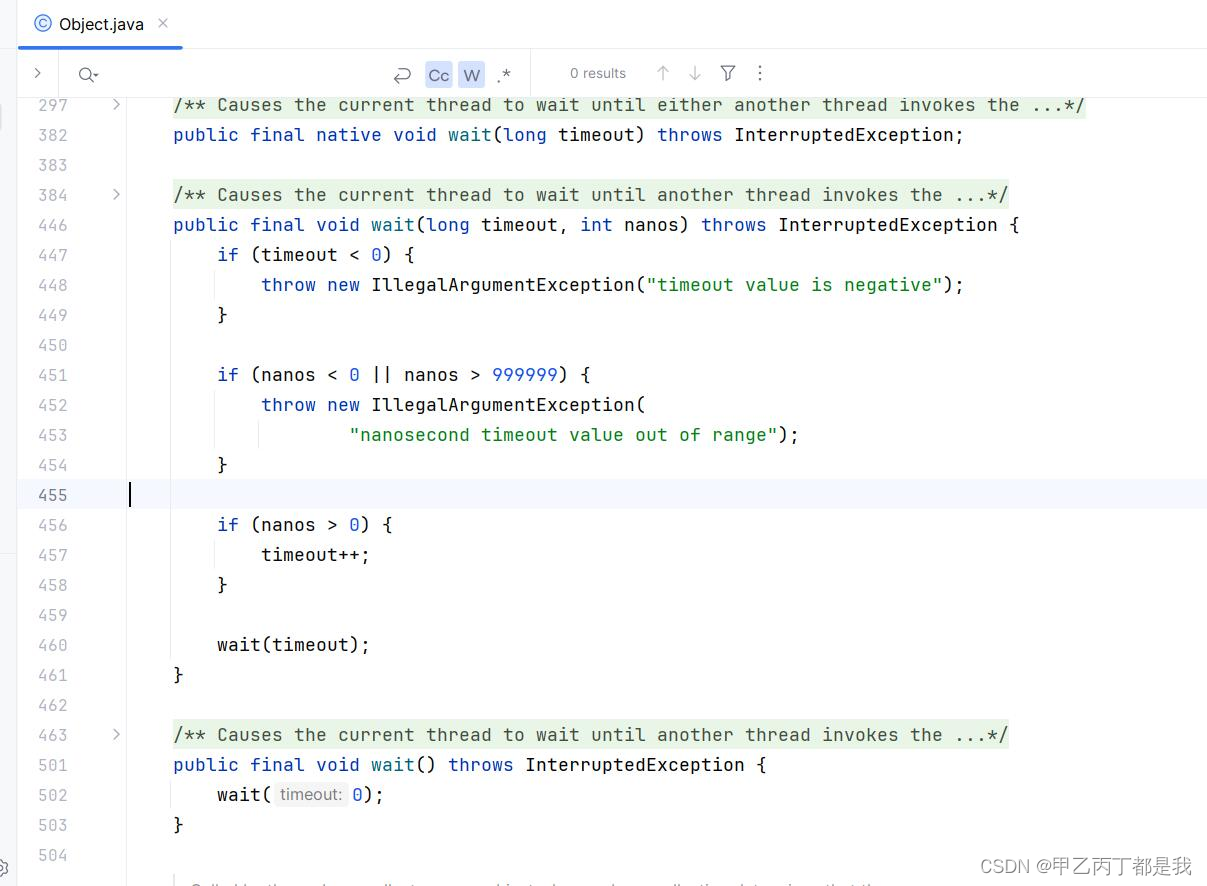Toggle the Cc match-case option
Viewport: 1207px width, 886px height.
pyautogui.click(x=438, y=74)
